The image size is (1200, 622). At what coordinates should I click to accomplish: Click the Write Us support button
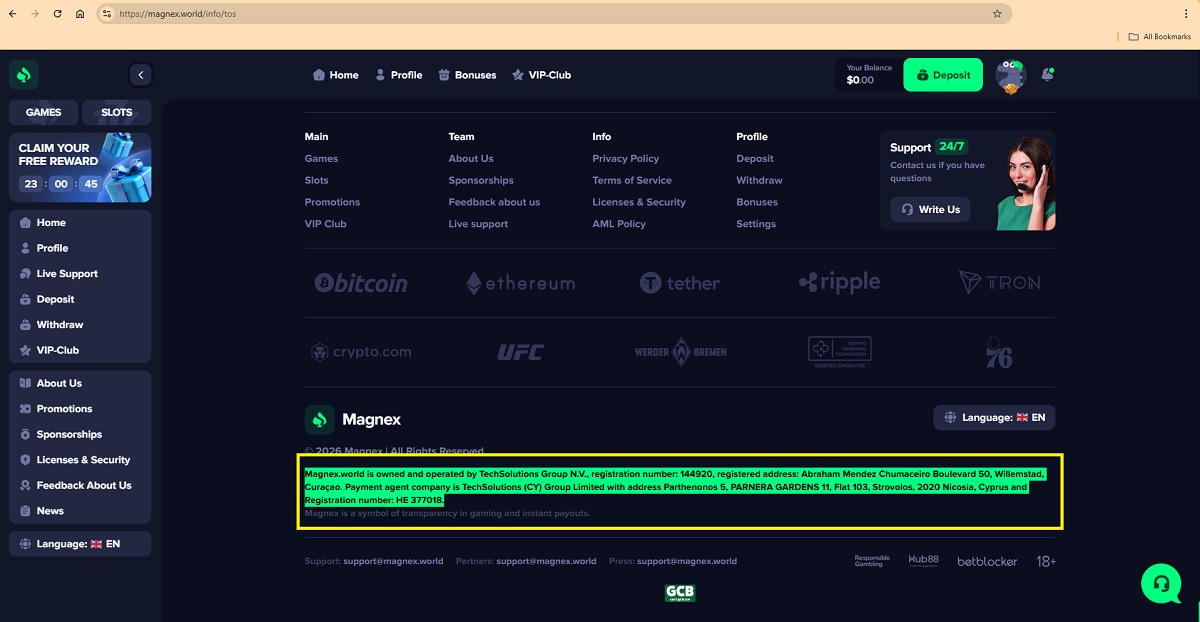(x=930, y=209)
